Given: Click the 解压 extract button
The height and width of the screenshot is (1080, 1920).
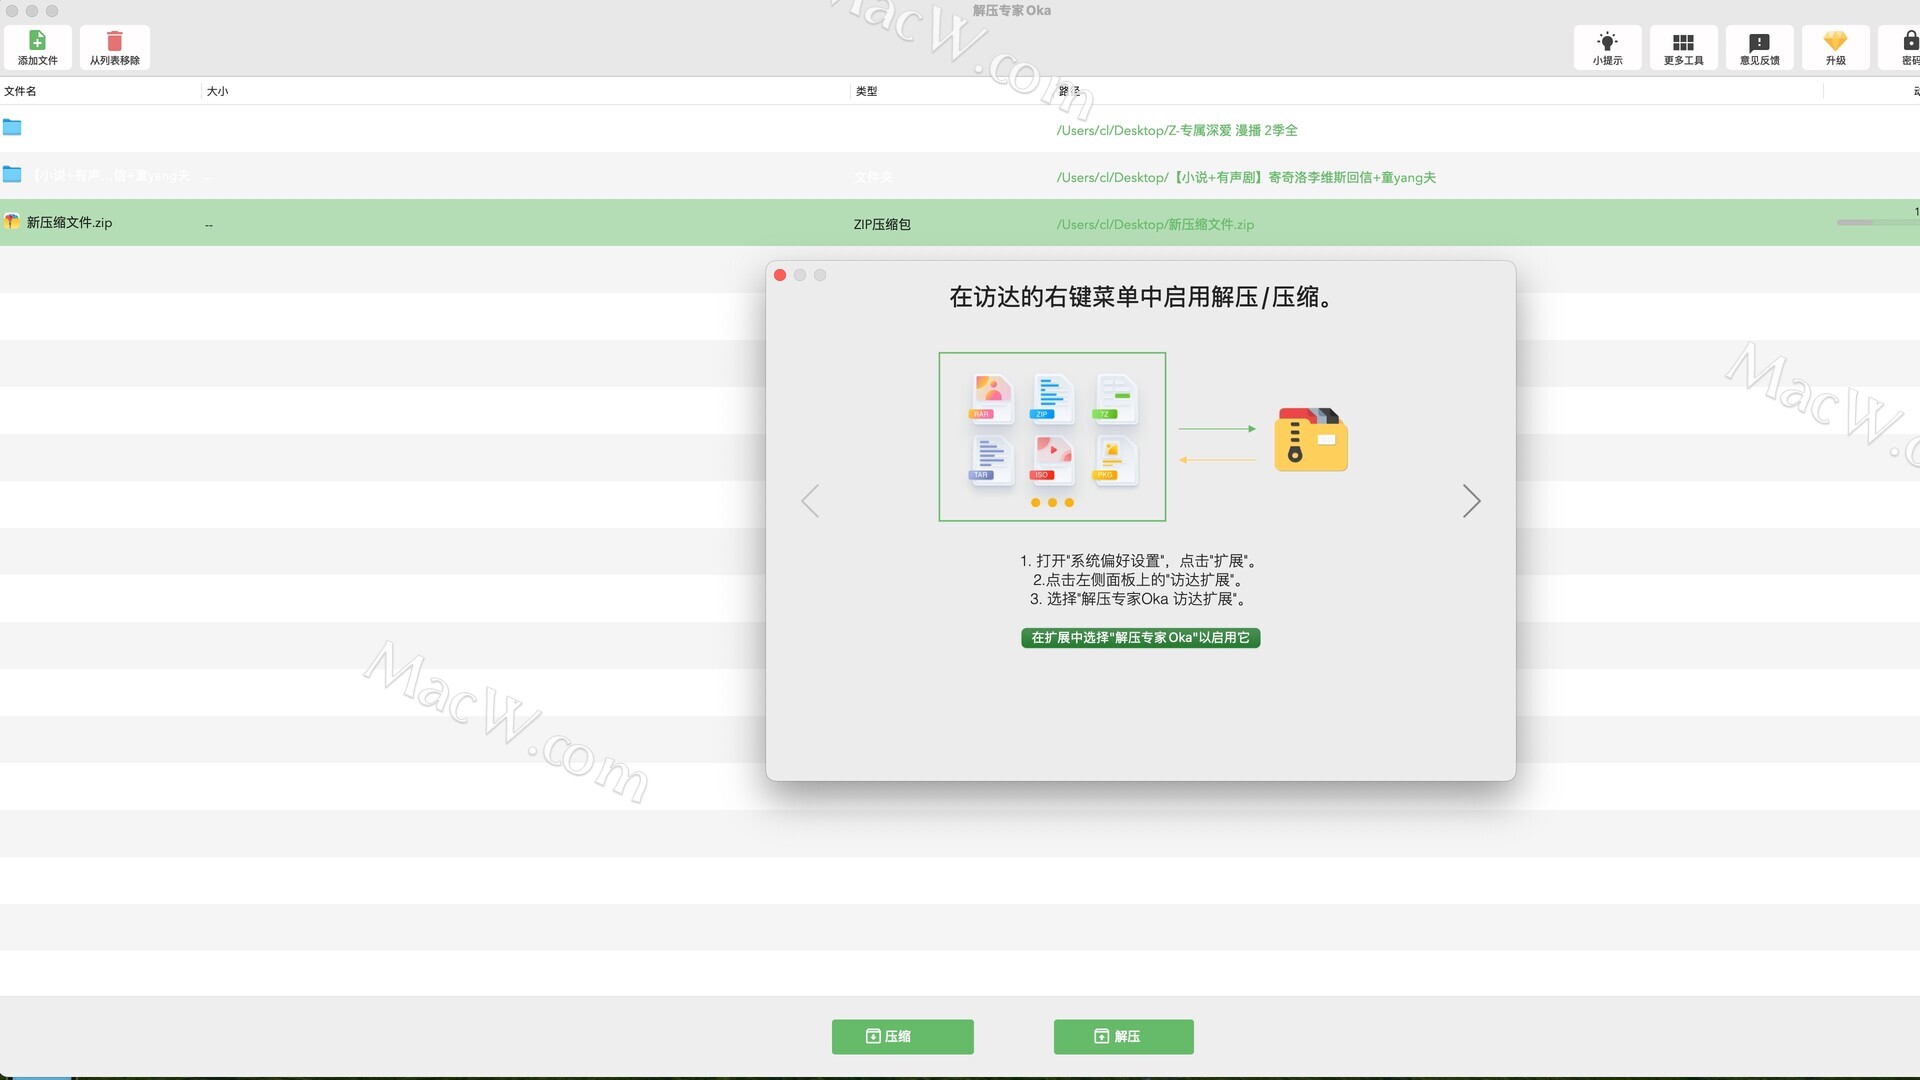Looking at the screenshot, I should point(1123,1036).
